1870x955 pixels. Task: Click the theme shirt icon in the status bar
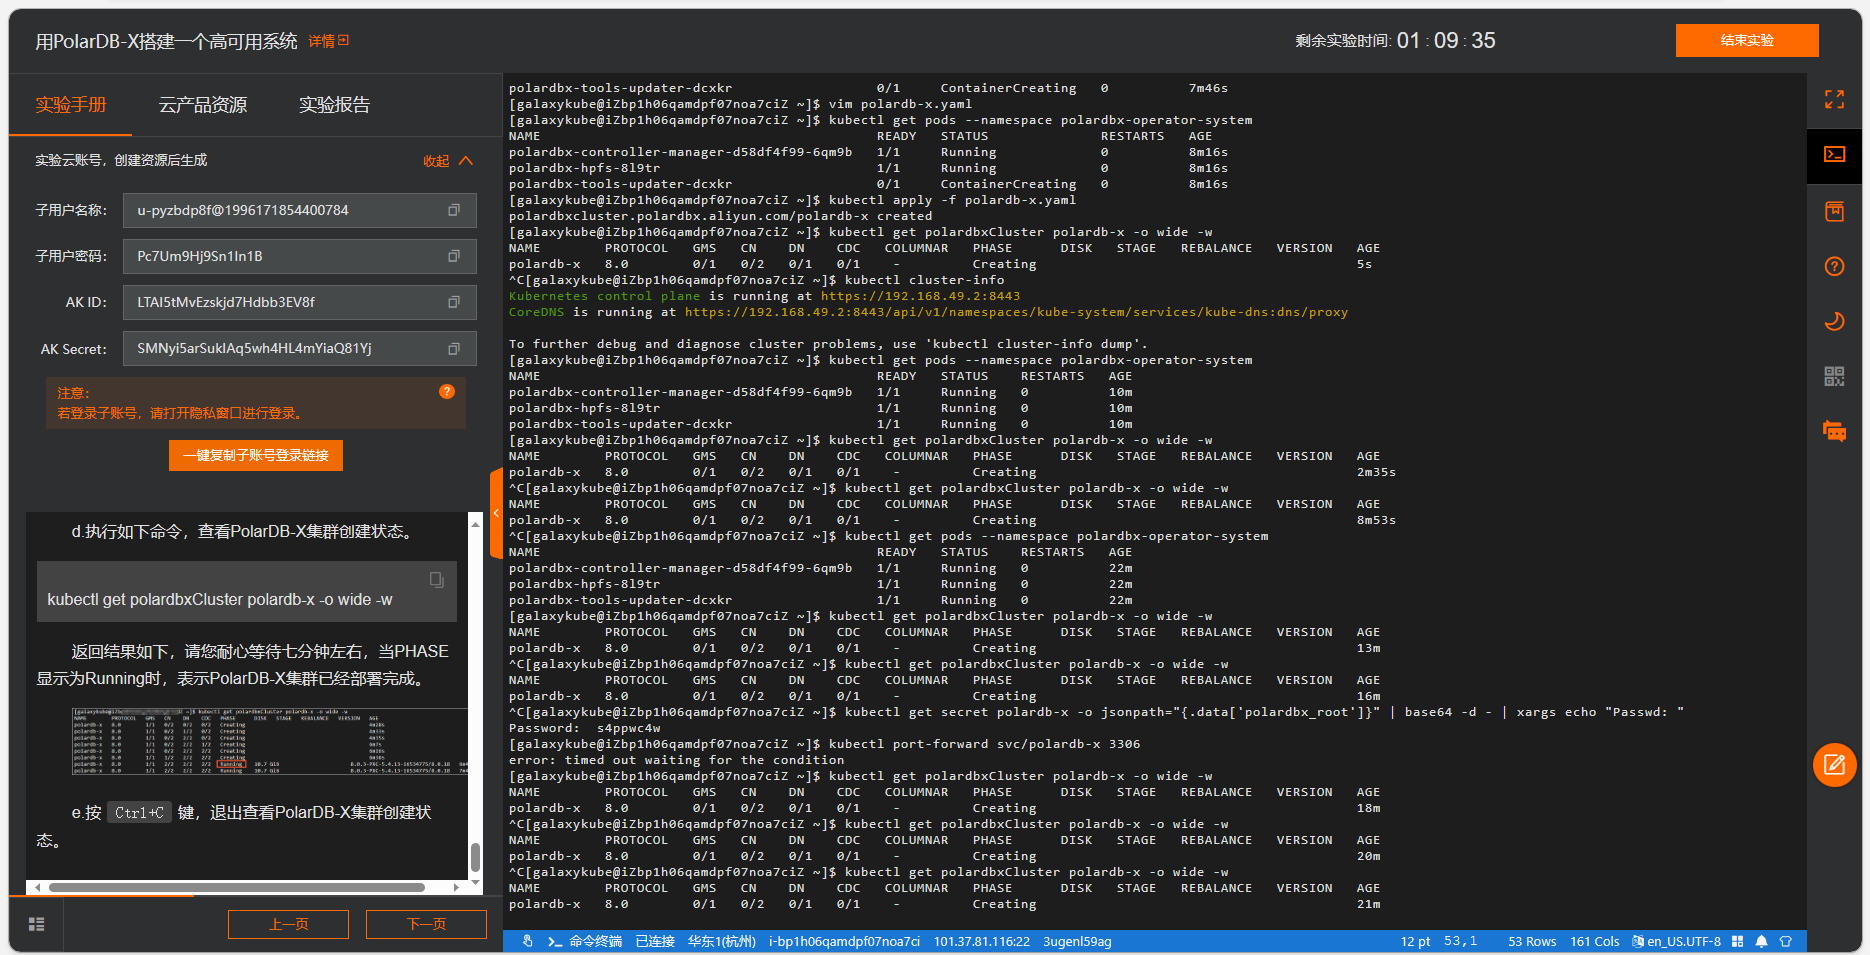click(1786, 941)
